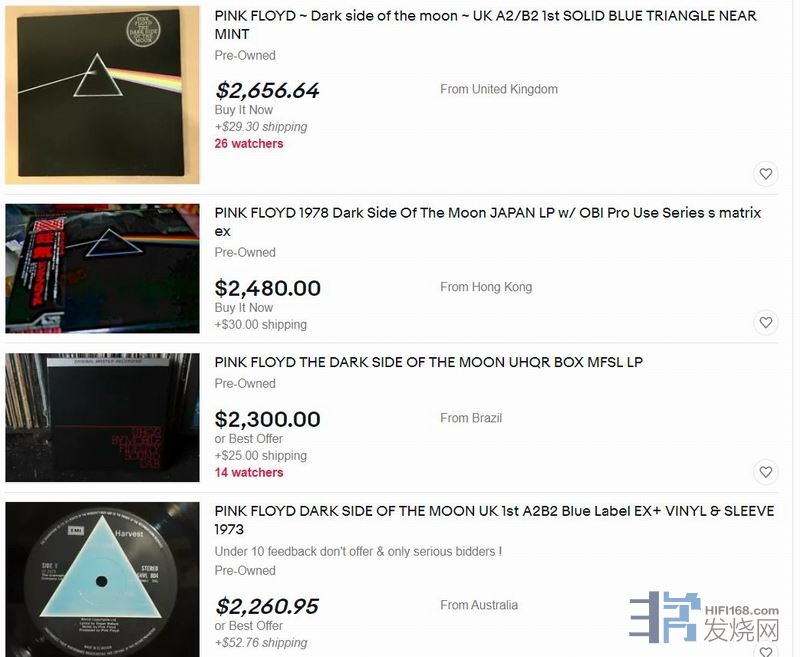View the UHQR box set thumbnail
800x657 pixels.
click(102, 417)
